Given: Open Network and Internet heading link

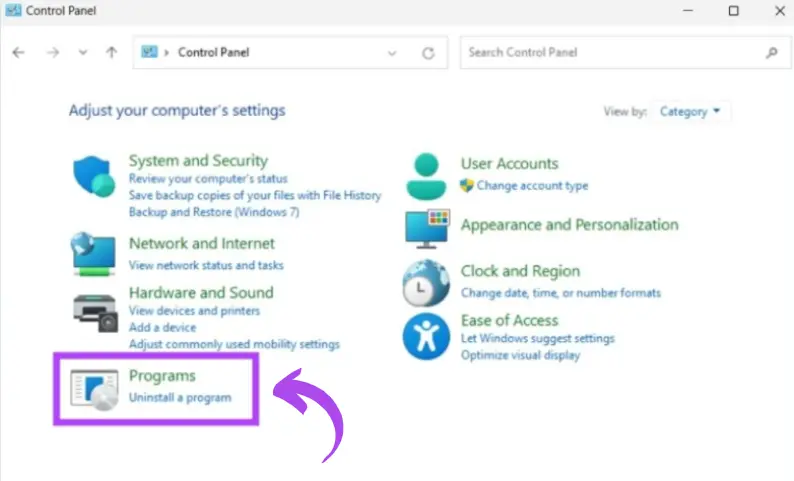Looking at the screenshot, I should click(202, 244).
